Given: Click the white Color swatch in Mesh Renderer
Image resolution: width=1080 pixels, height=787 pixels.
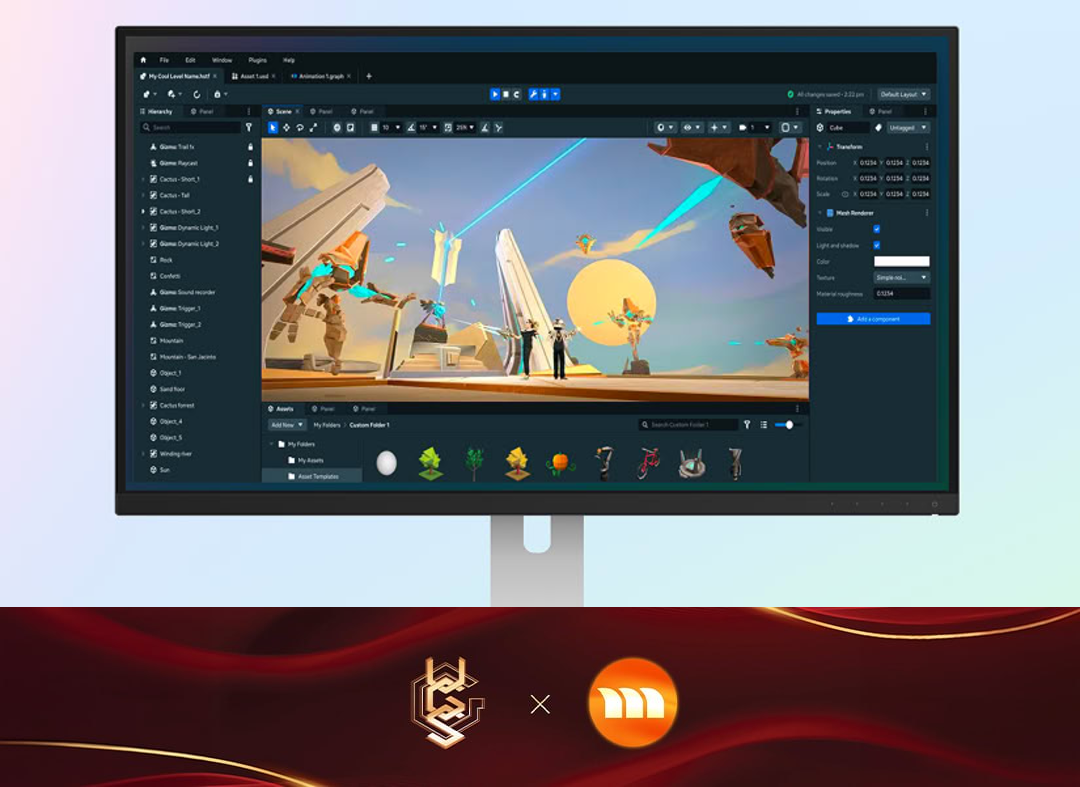Looking at the screenshot, I should coord(902,262).
